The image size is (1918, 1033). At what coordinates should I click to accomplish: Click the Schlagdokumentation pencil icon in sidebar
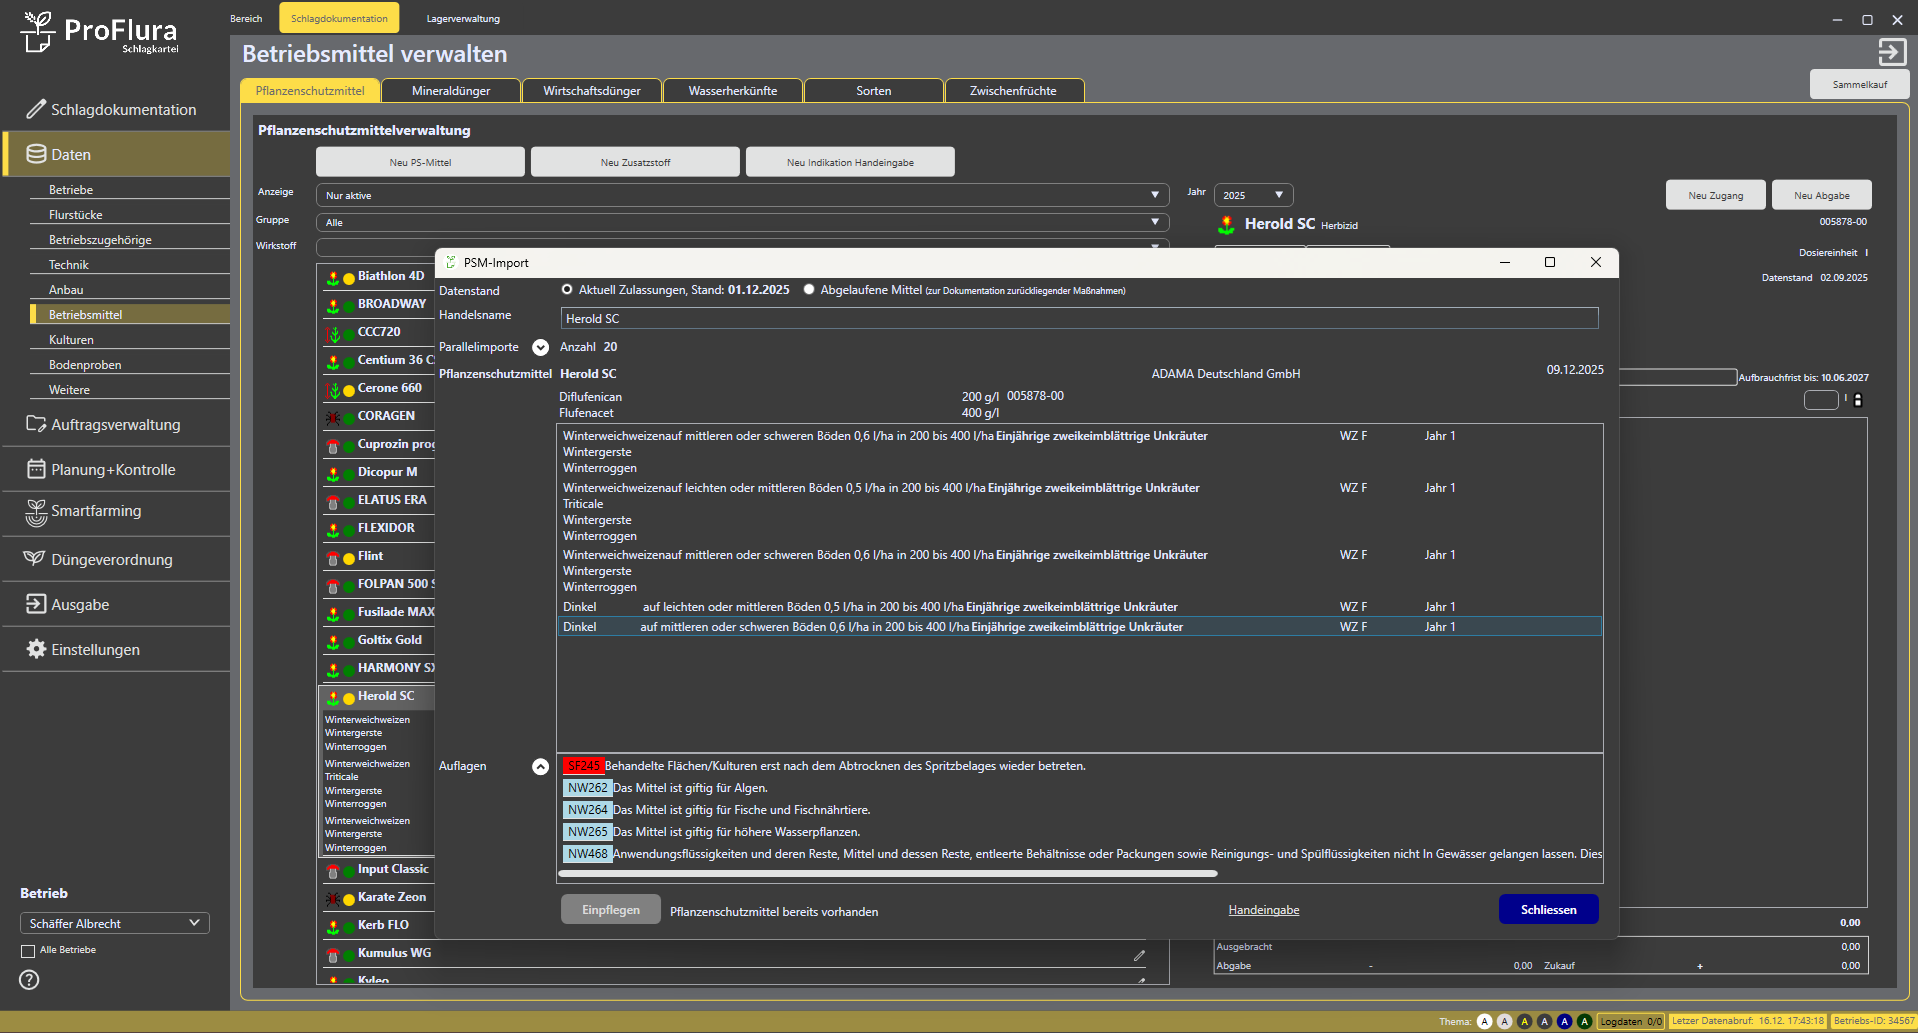pos(36,109)
